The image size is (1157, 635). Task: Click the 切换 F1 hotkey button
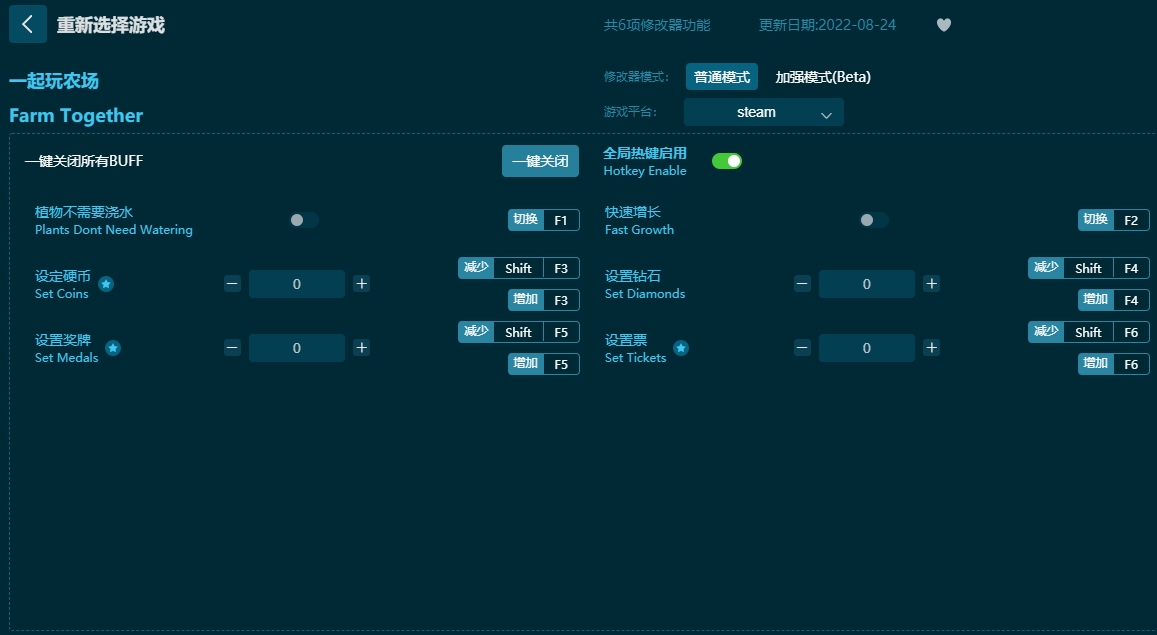tap(543, 220)
